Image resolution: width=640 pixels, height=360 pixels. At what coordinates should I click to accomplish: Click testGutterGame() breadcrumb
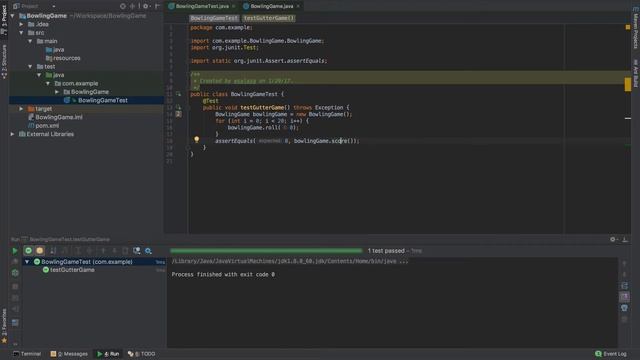(269, 18)
